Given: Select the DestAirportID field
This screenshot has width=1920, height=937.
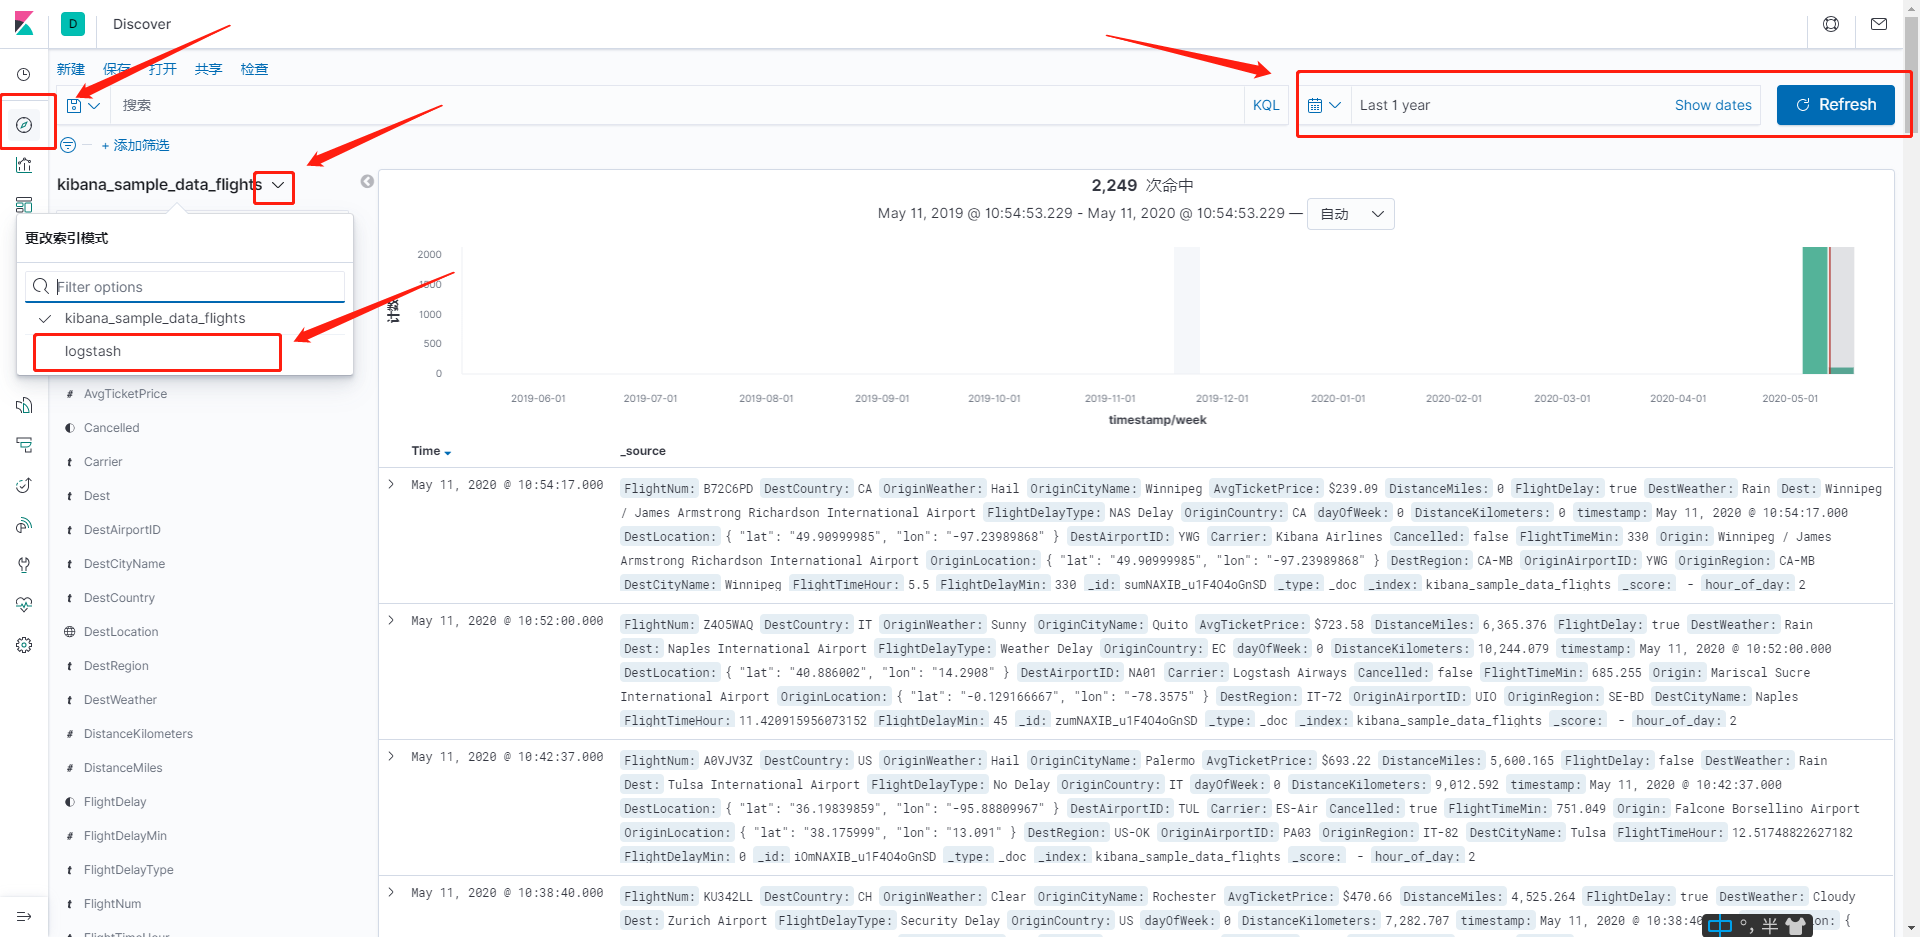Looking at the screenshot, I should [122, 530].
